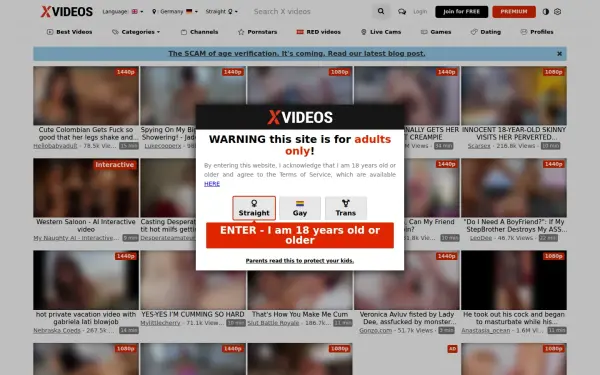
Task: Click the Interactive badge on the Western Saloon video
Action: [115, 165]
